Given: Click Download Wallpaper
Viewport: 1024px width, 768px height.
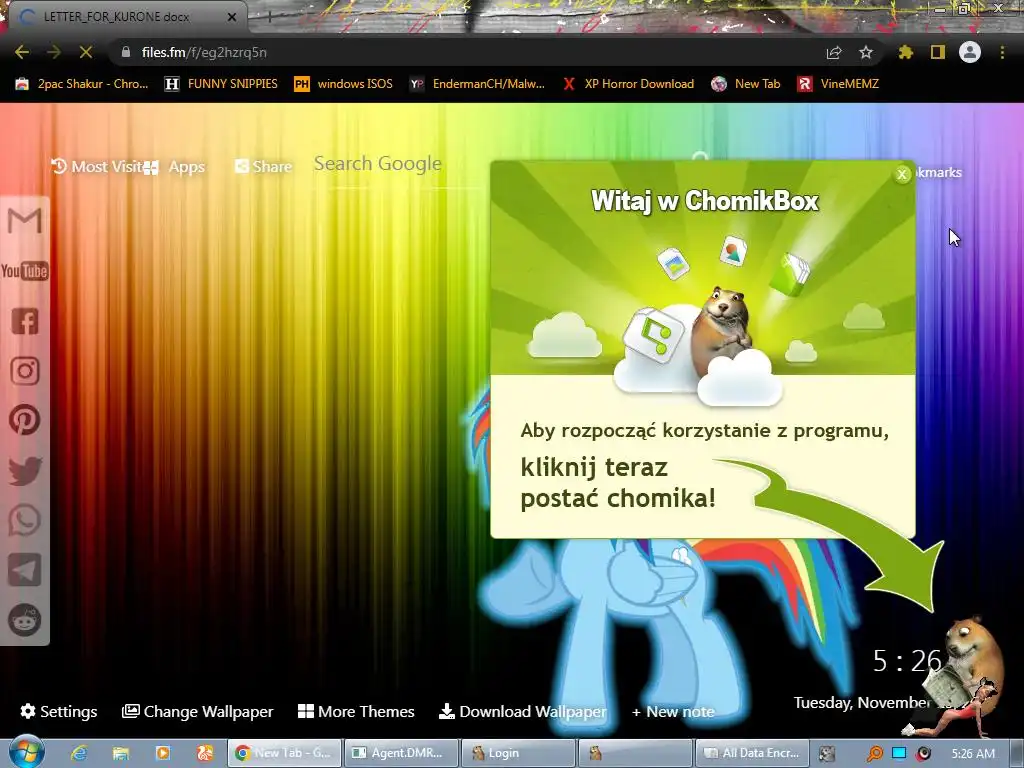Looking at the screenshot, I should tap(522, 711).
